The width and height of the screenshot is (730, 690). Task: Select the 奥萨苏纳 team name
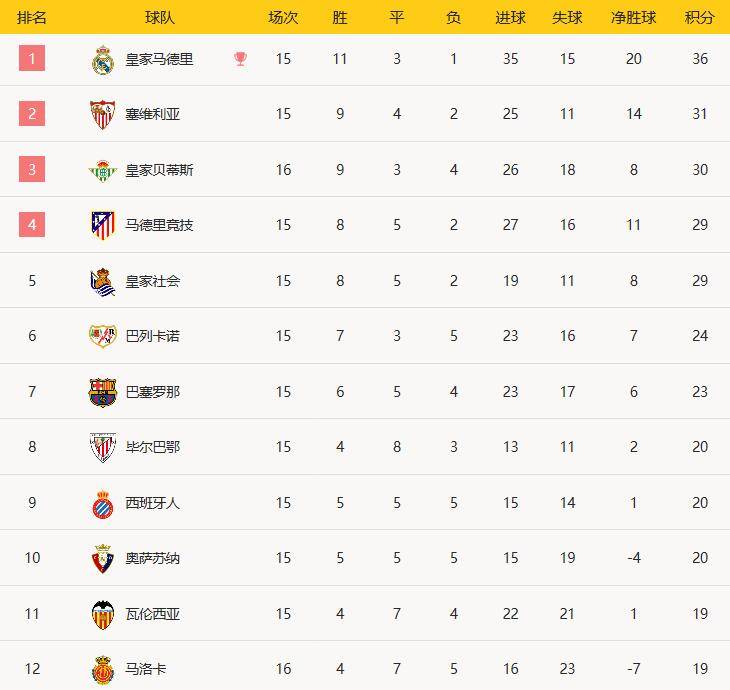153,558
